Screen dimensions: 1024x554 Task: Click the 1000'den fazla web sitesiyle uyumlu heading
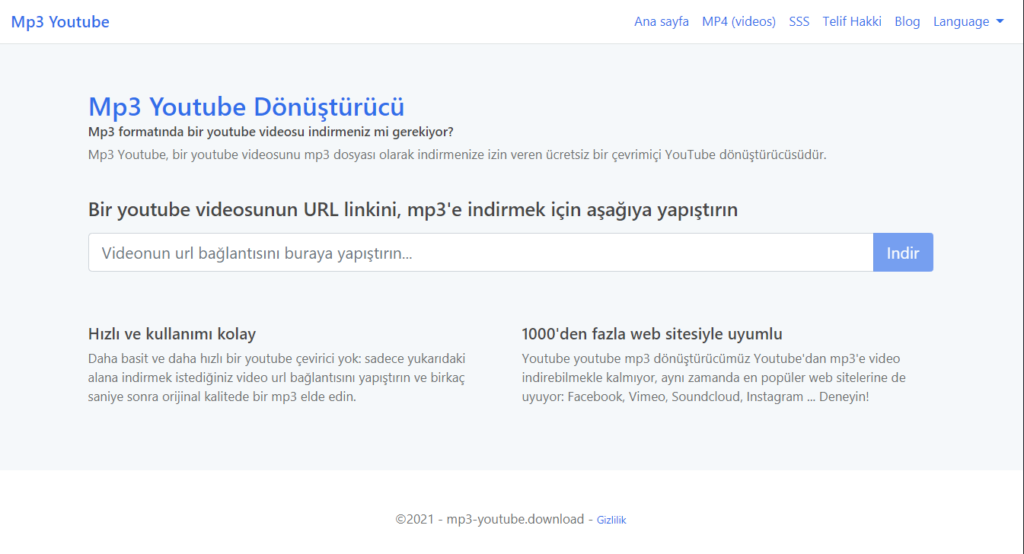(651, 334)
